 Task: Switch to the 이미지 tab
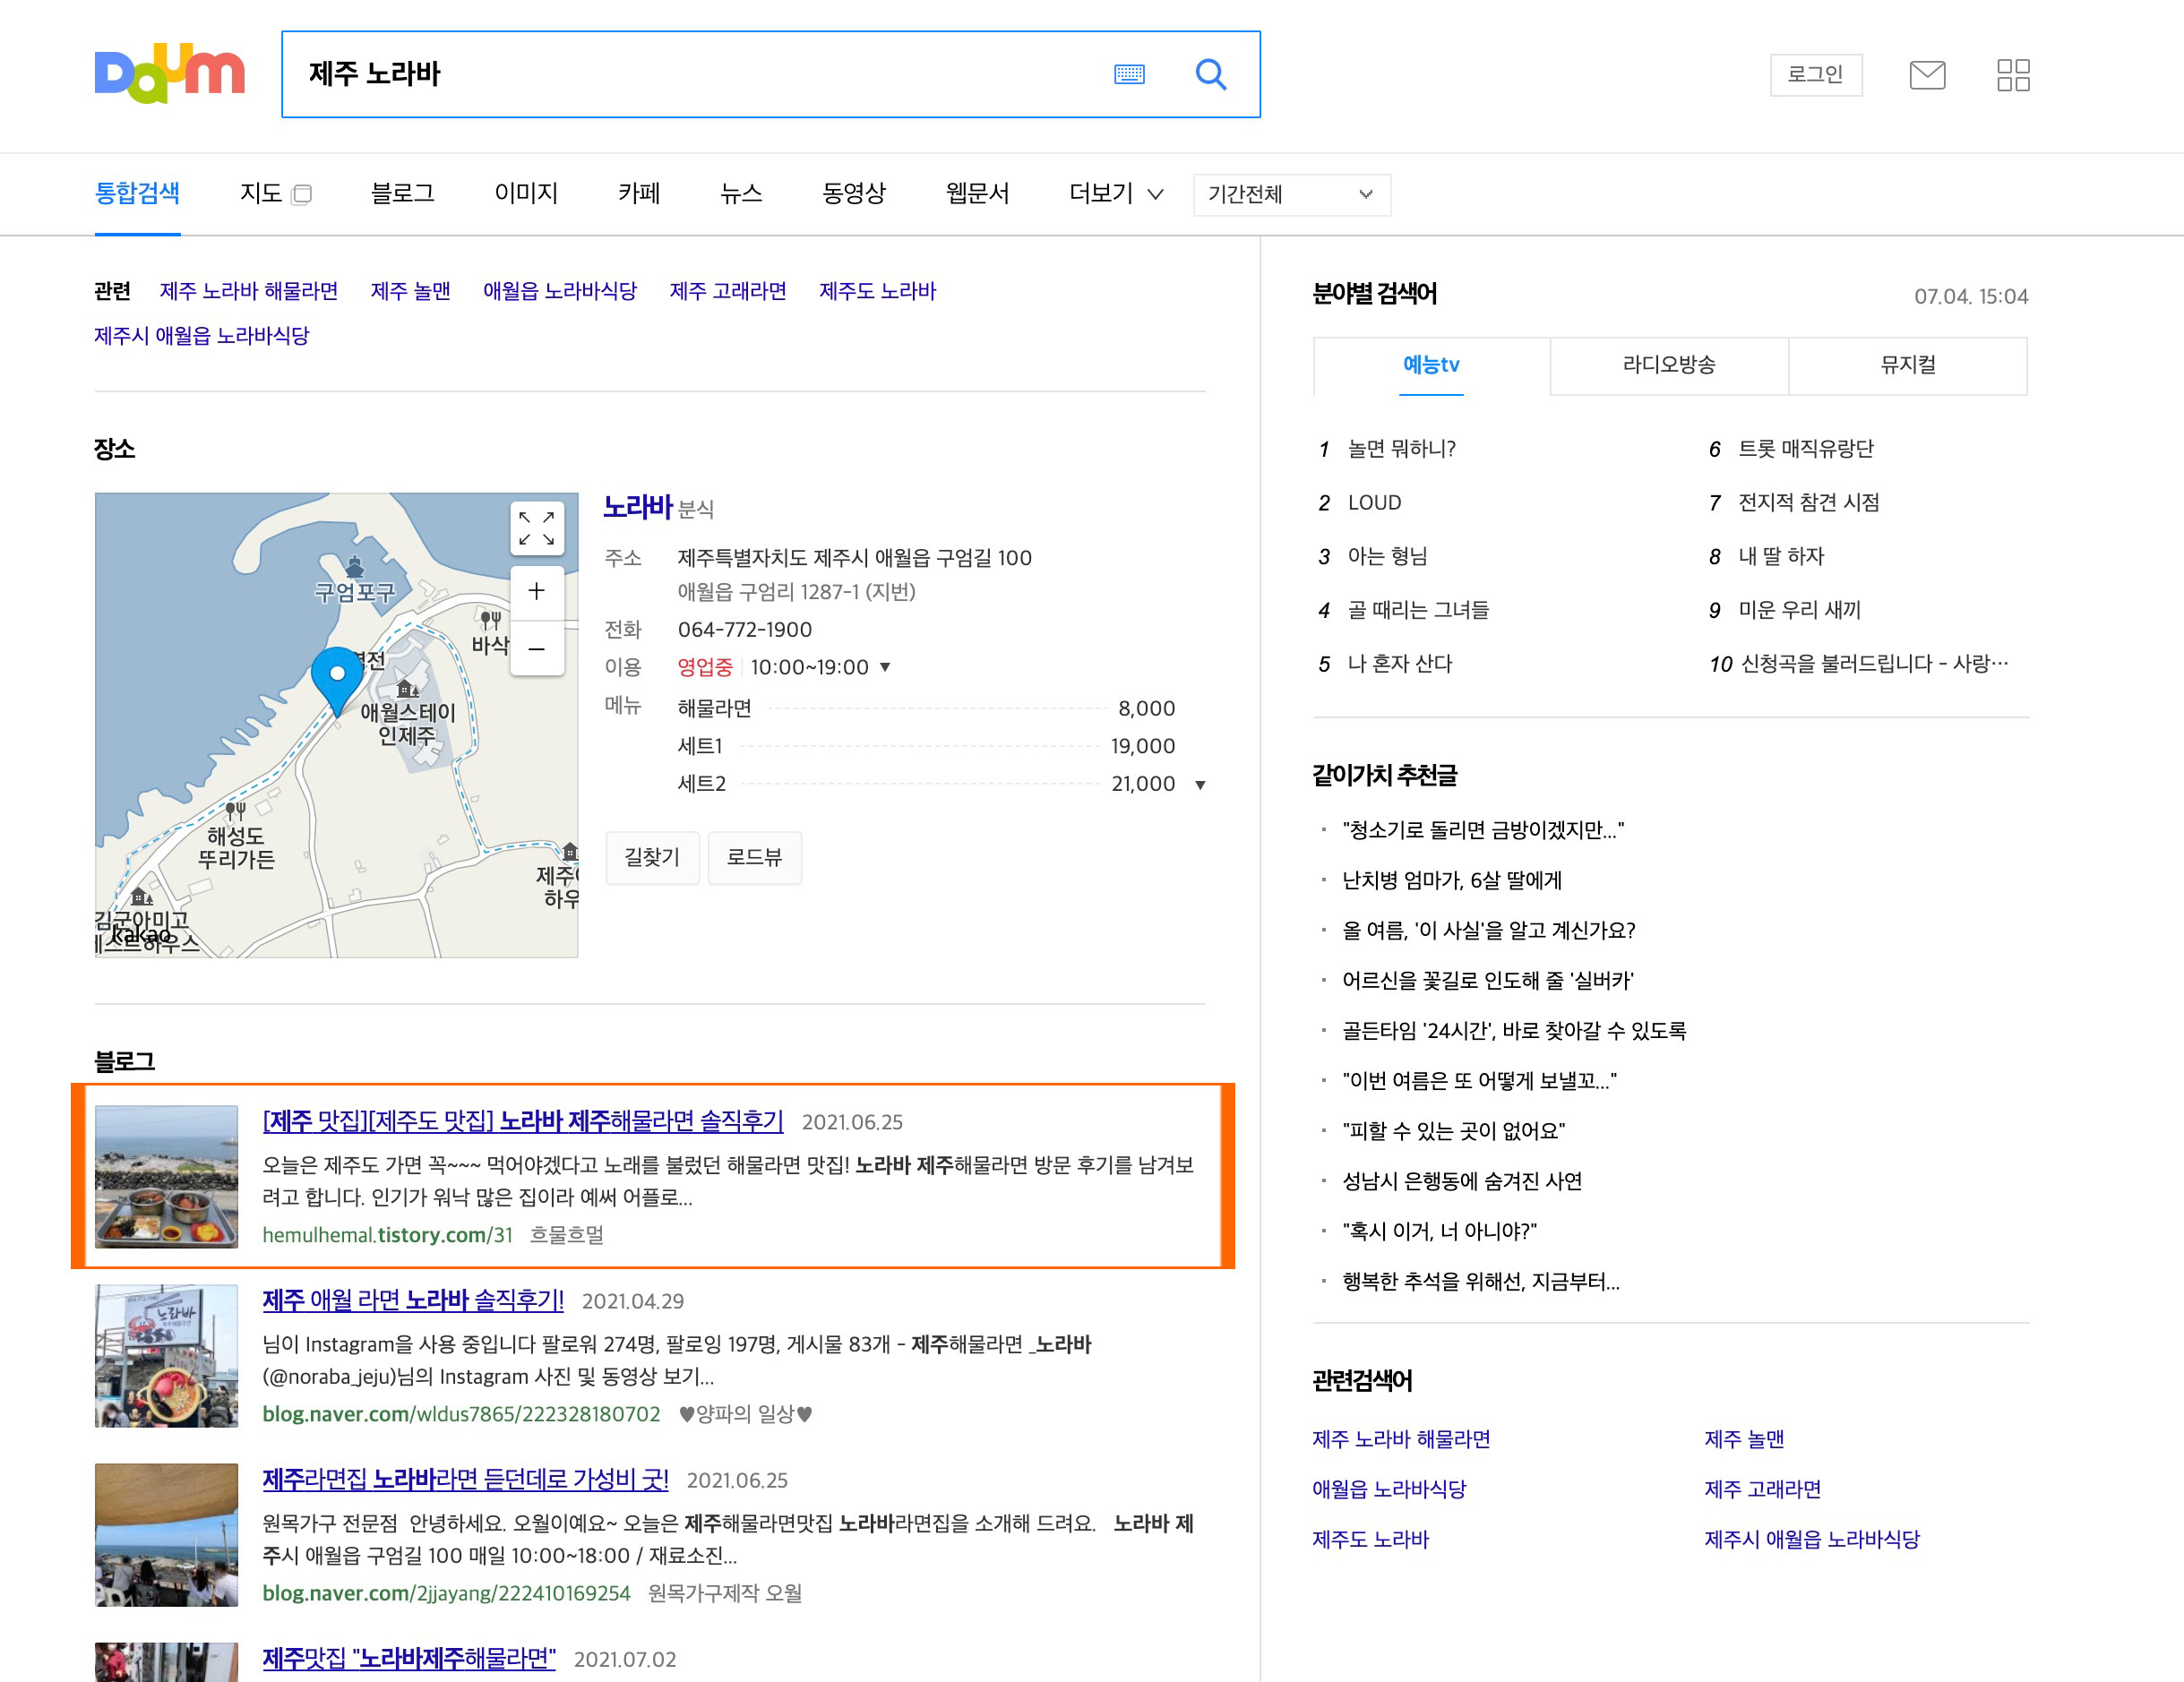point(526,193)
